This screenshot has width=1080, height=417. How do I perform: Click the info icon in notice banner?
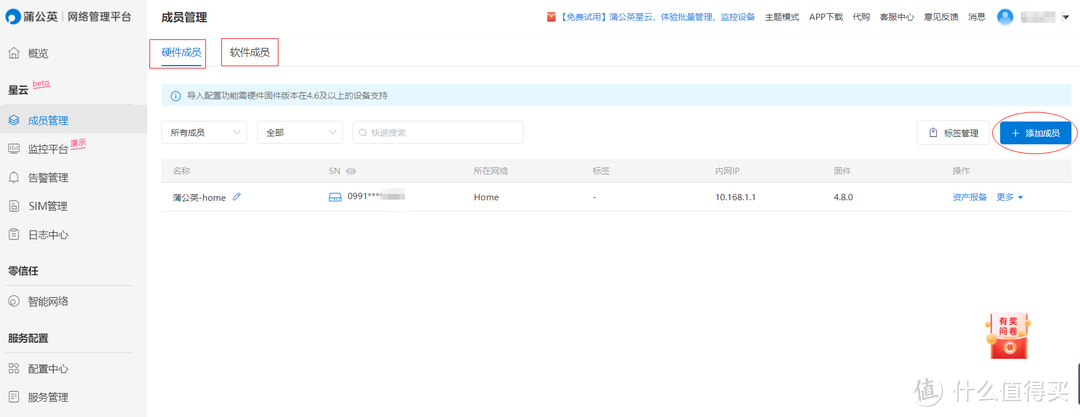tap(175, 96)
